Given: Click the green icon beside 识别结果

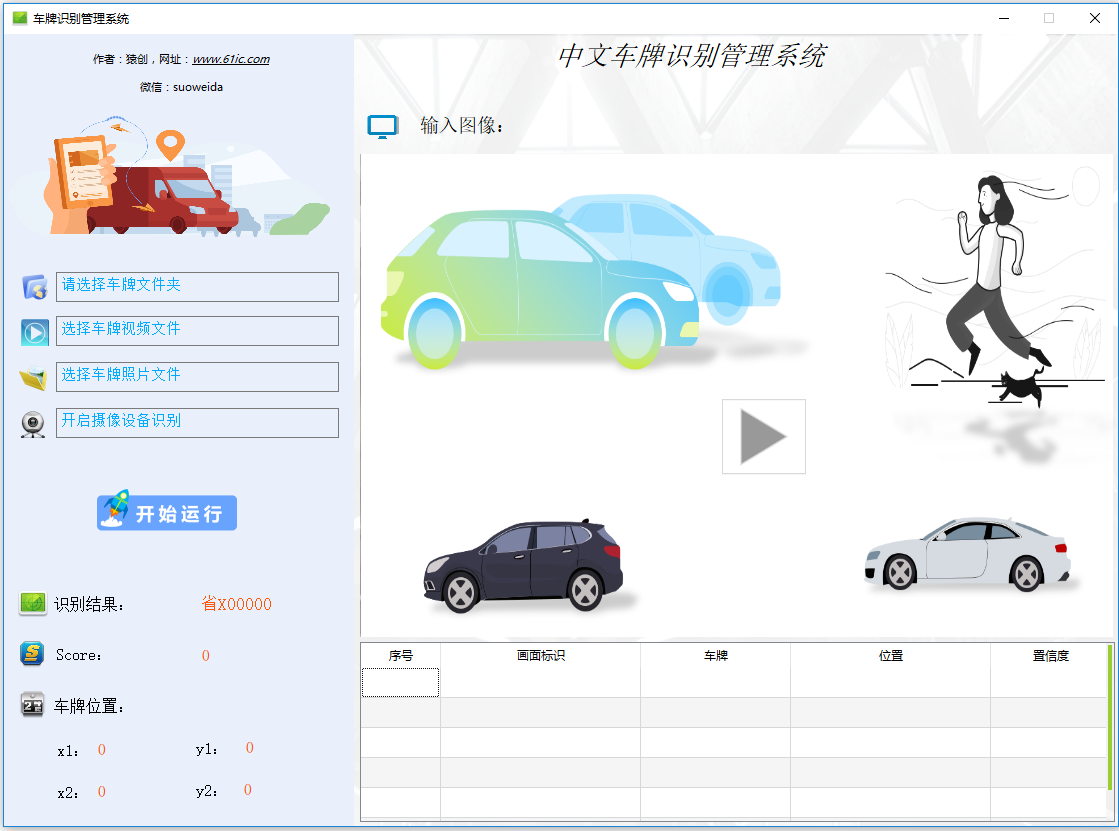Looking at the screenshot, I should click(x=33, y=604).
